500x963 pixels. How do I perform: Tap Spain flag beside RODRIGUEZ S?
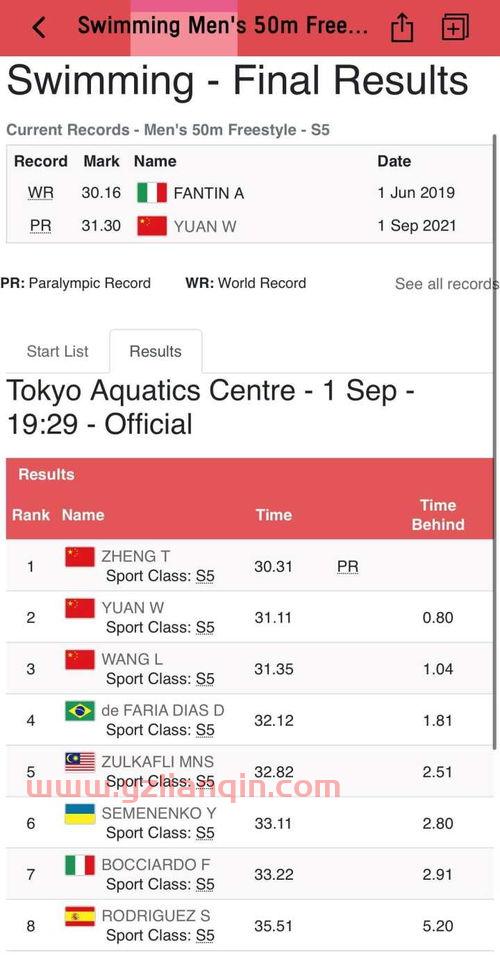80,916
